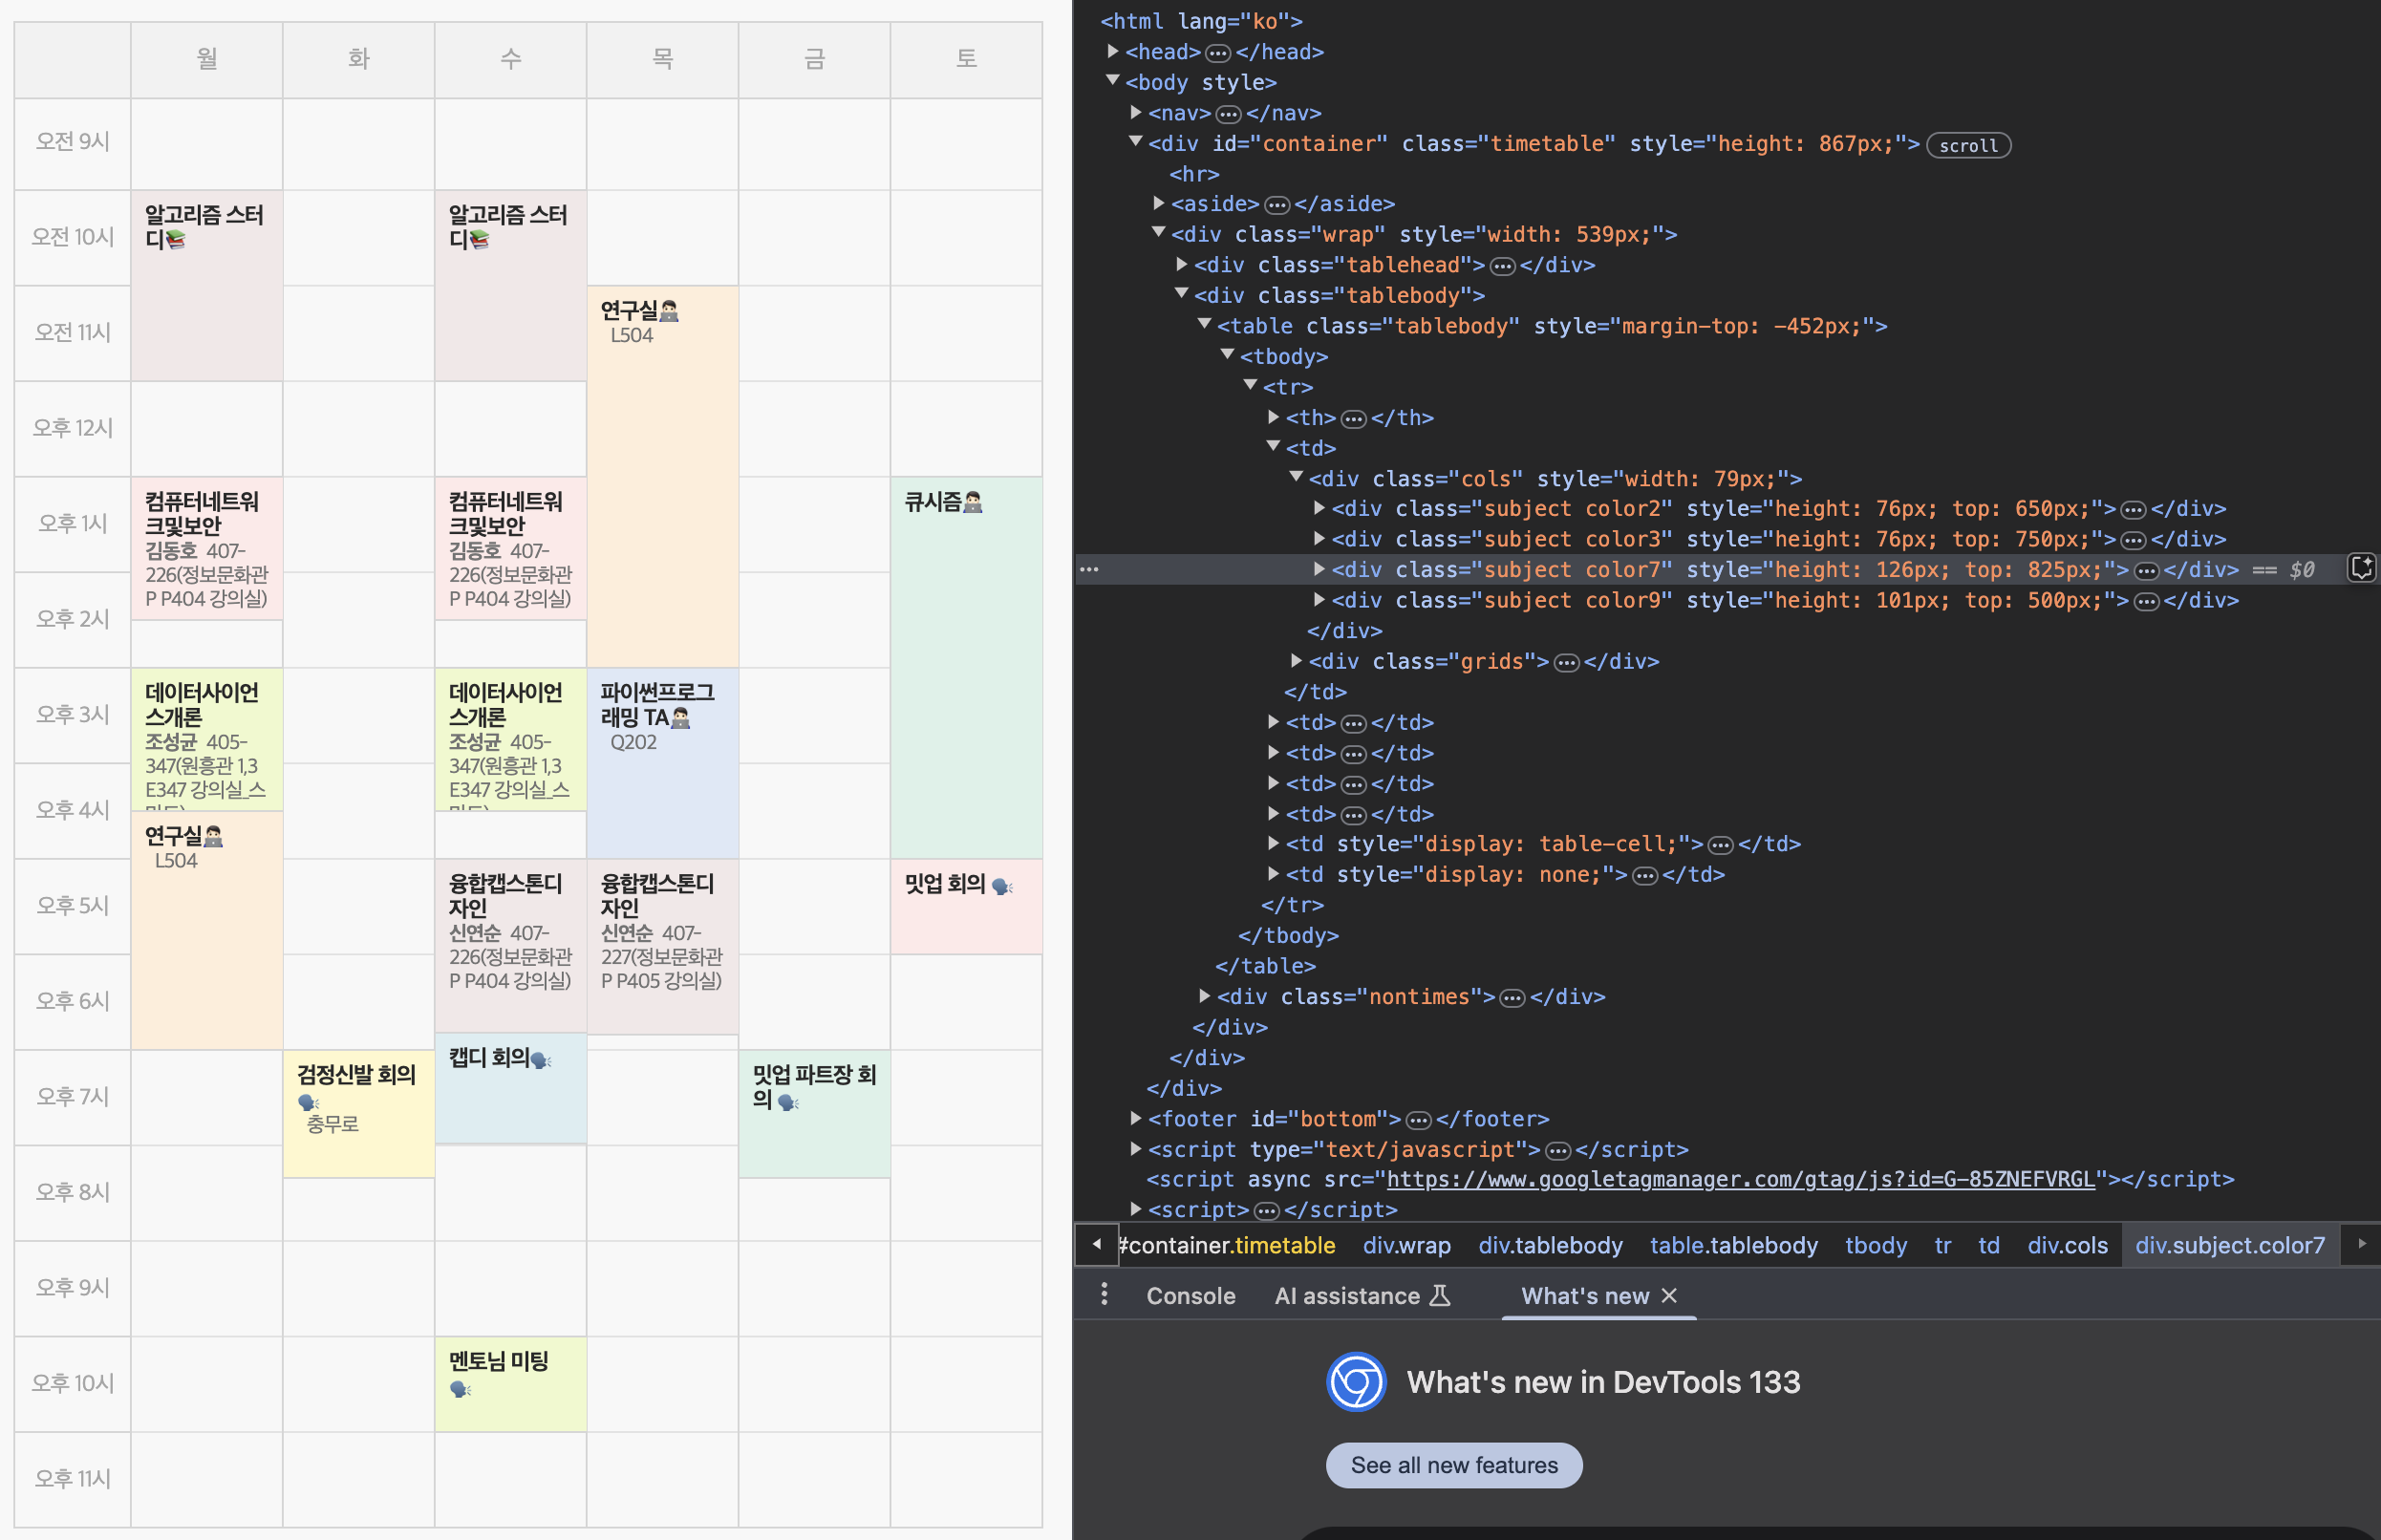Open the actions ellipsis left of the color7 row
This screenshot has width=2381, height=1540.
(1089, 570)
